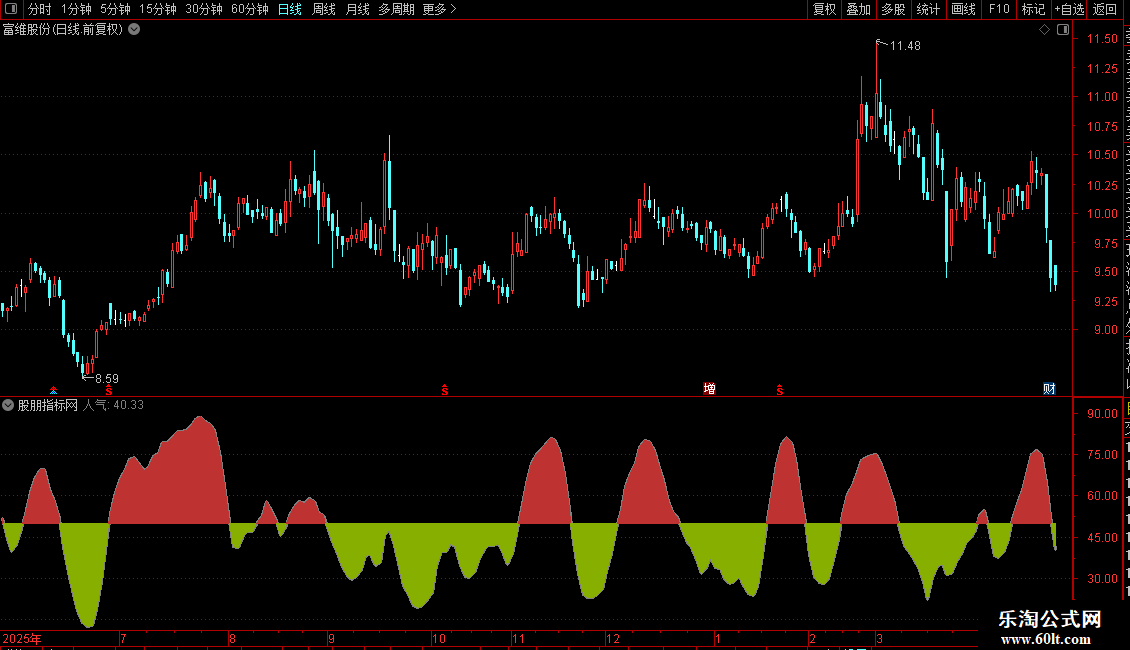The image size is (1130, 650).
Task: Open the 统计 statistics tool
Action: click(x=927, y=9)
